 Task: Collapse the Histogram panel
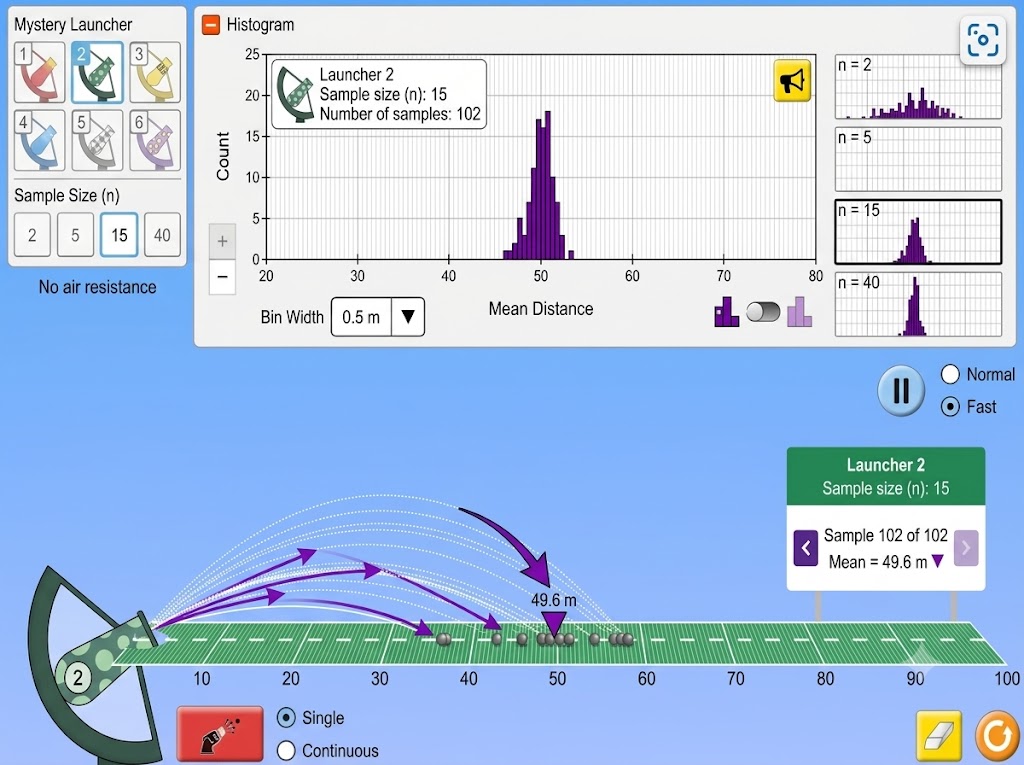[211, 25]
